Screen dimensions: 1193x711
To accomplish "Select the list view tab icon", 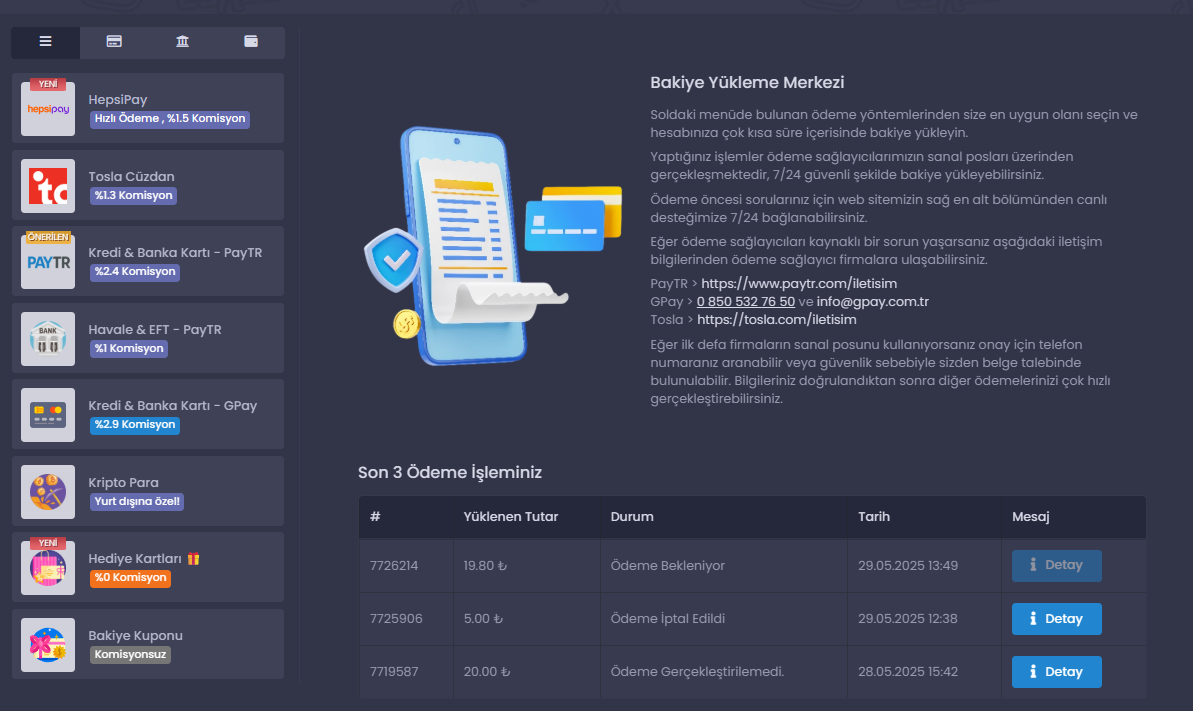I will 45,42.
